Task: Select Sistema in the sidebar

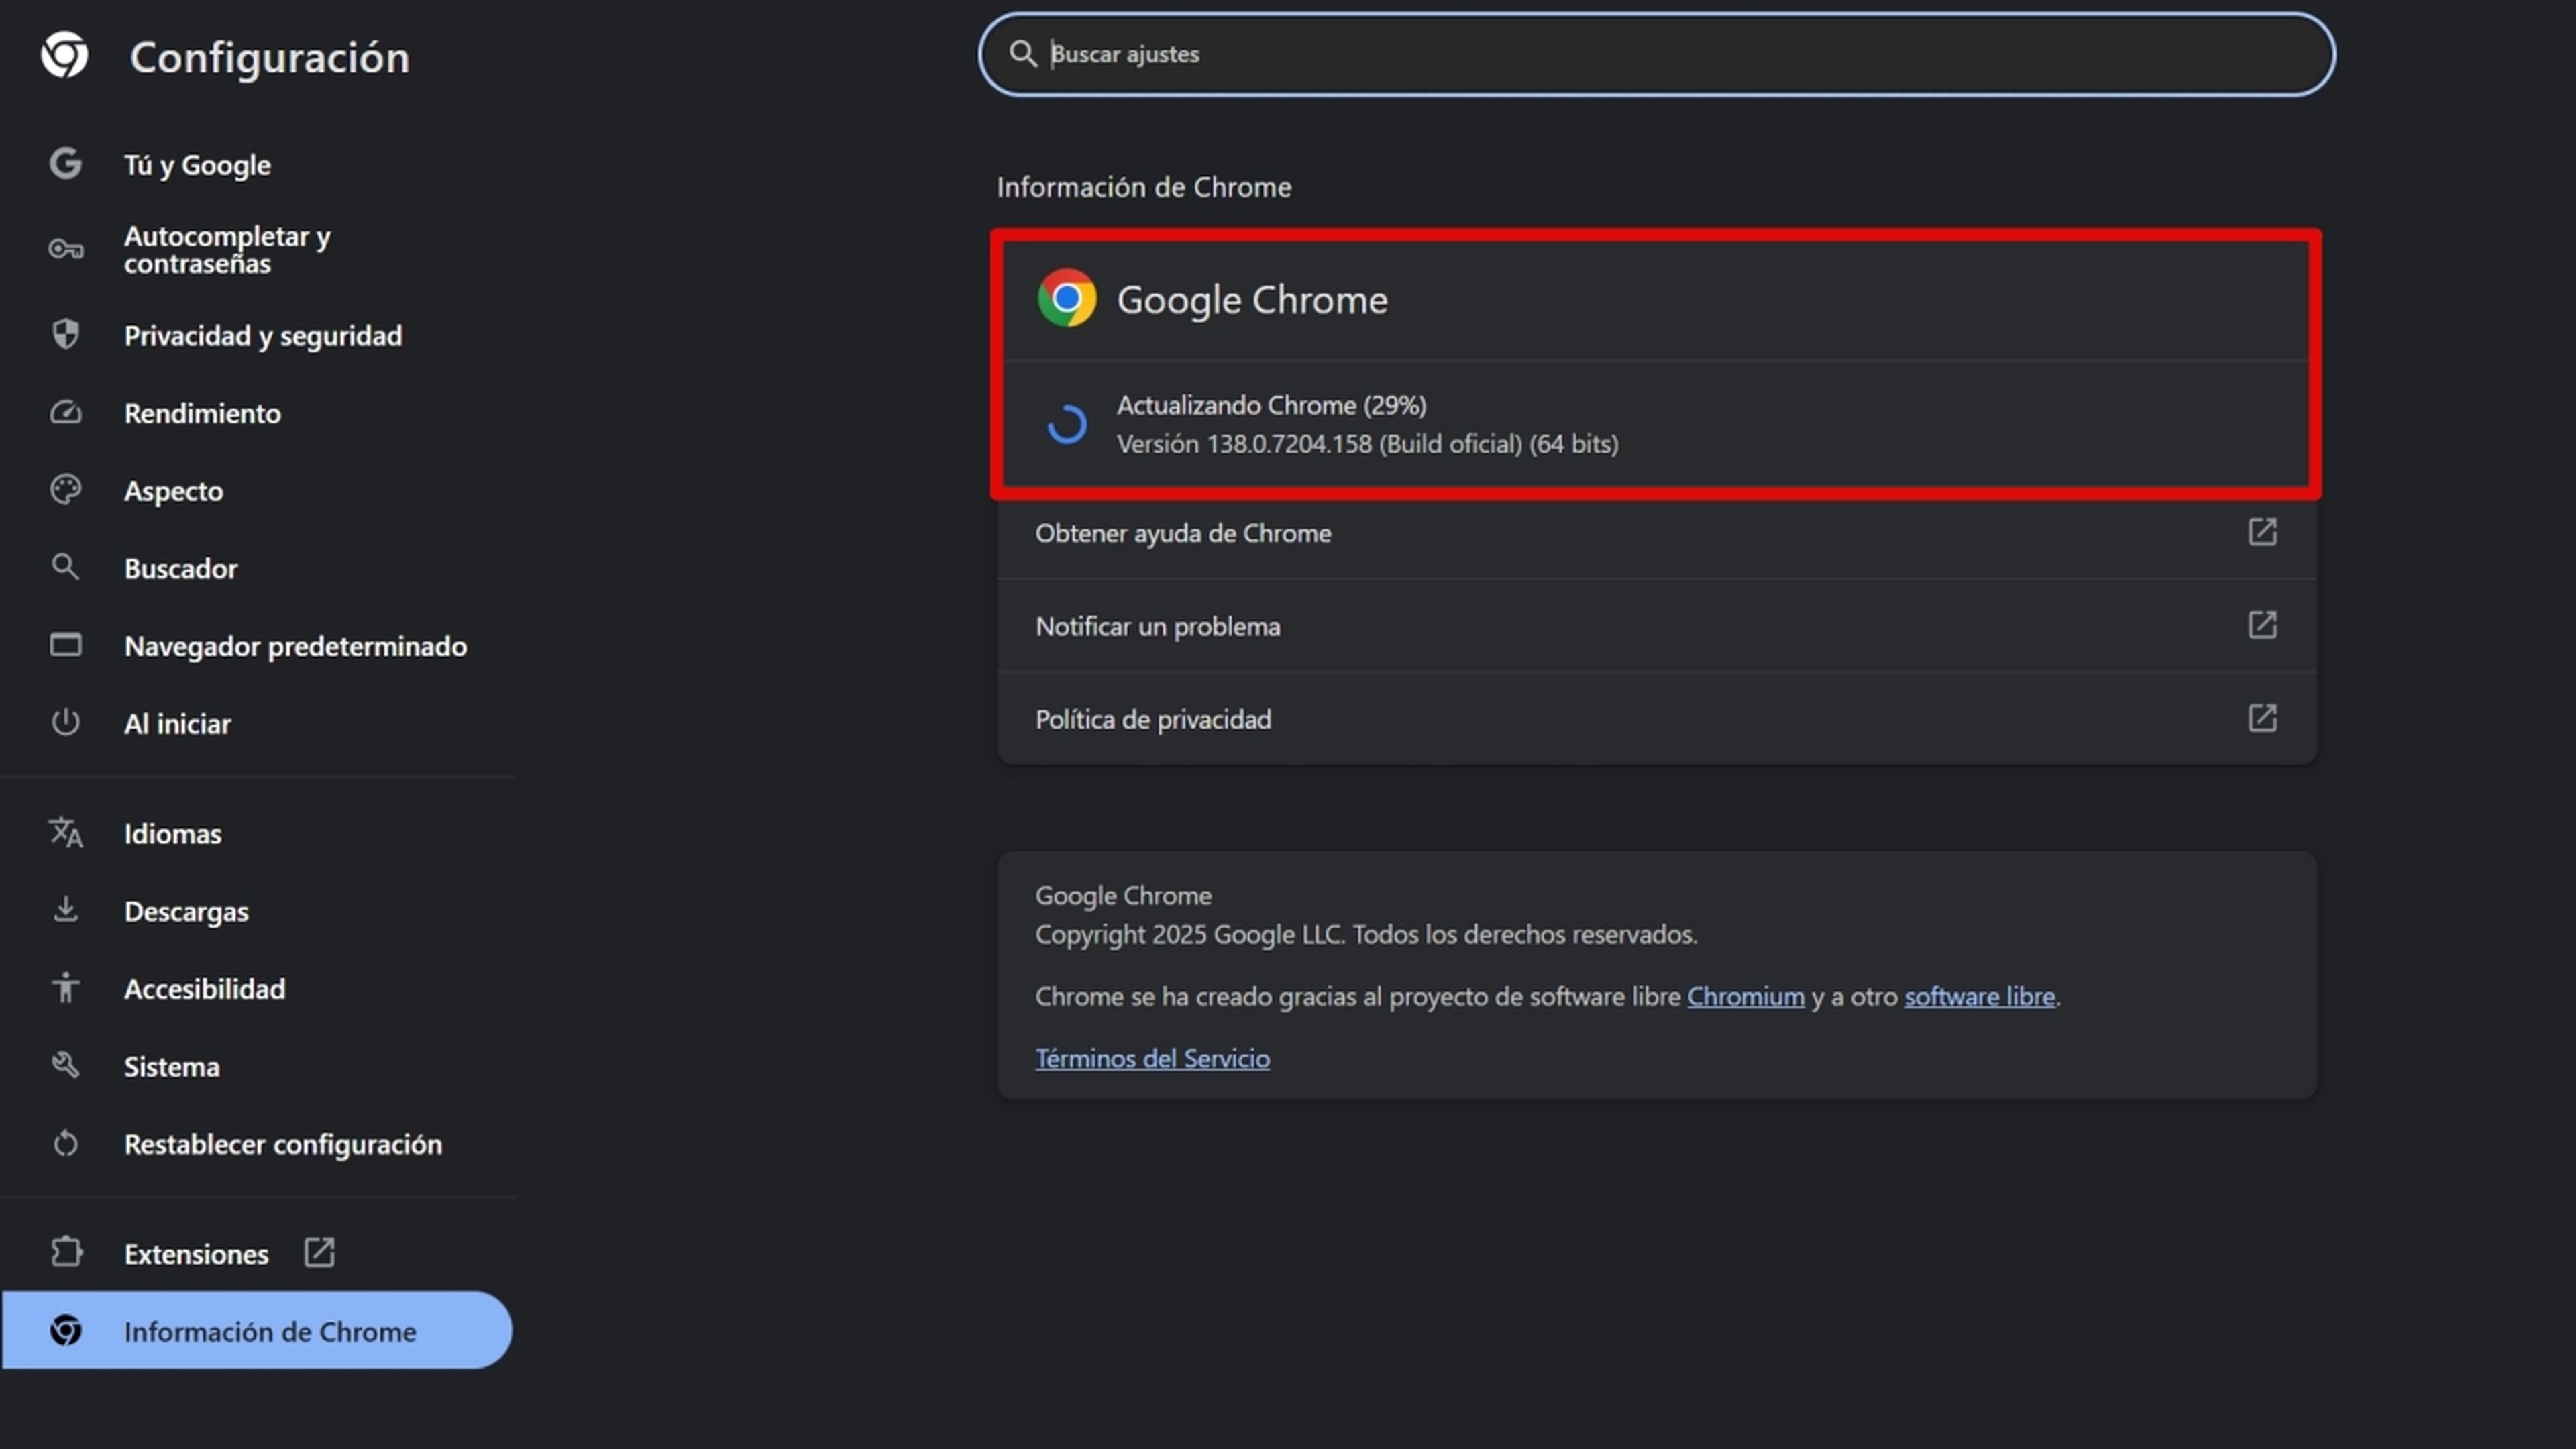Action: (257, 1066)
